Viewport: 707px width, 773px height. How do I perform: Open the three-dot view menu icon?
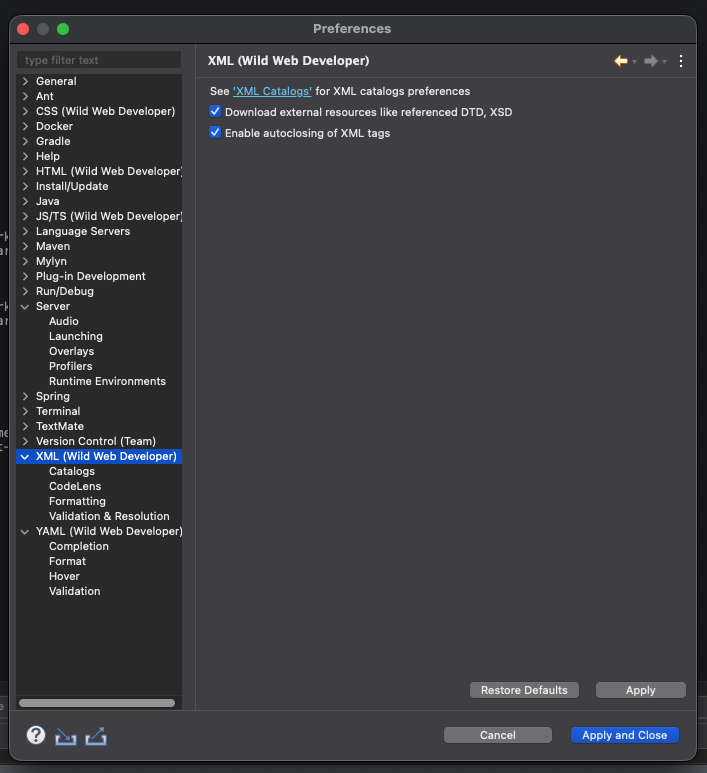coord(681,61)
